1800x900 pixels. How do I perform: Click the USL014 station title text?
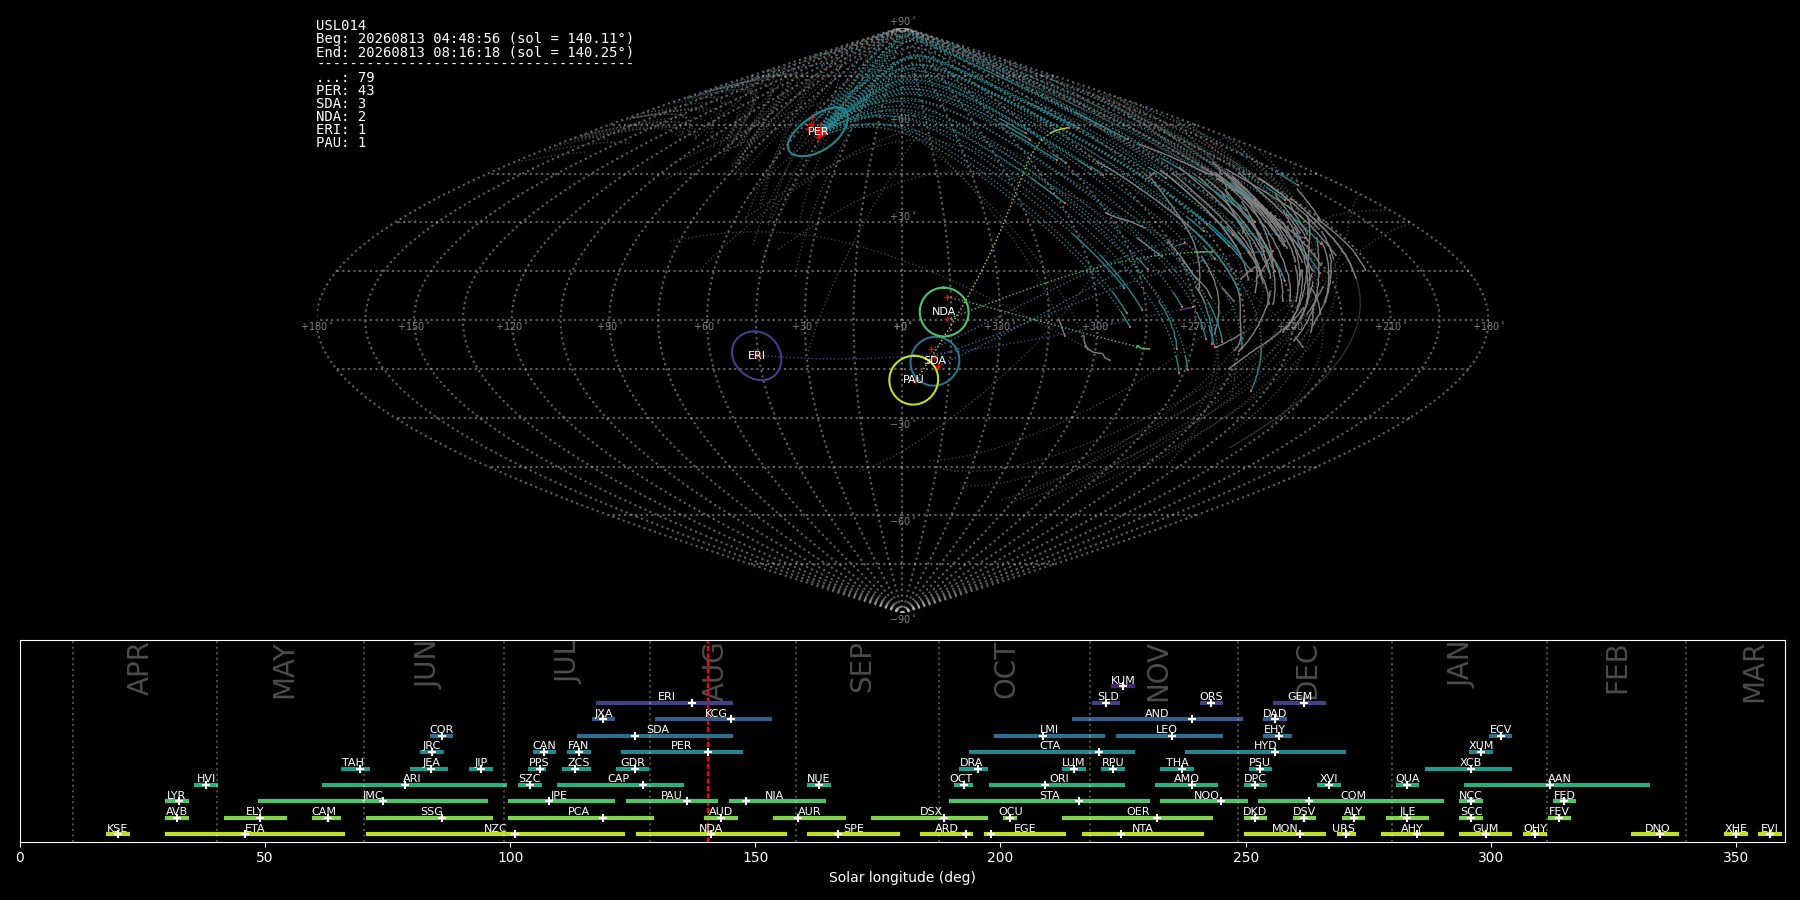click(x=341, y=26)
